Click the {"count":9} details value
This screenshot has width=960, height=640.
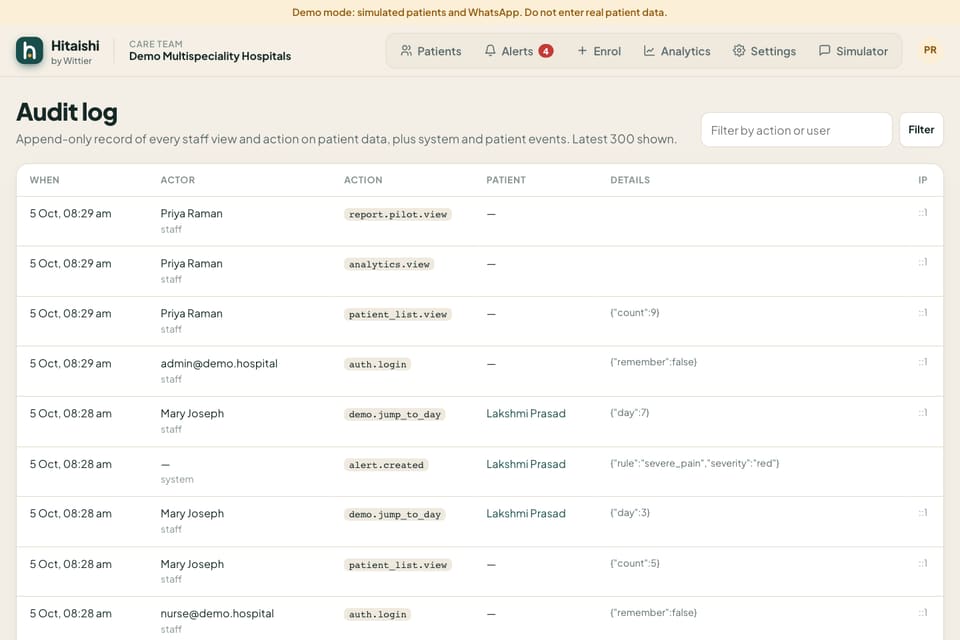coord(635,312)
